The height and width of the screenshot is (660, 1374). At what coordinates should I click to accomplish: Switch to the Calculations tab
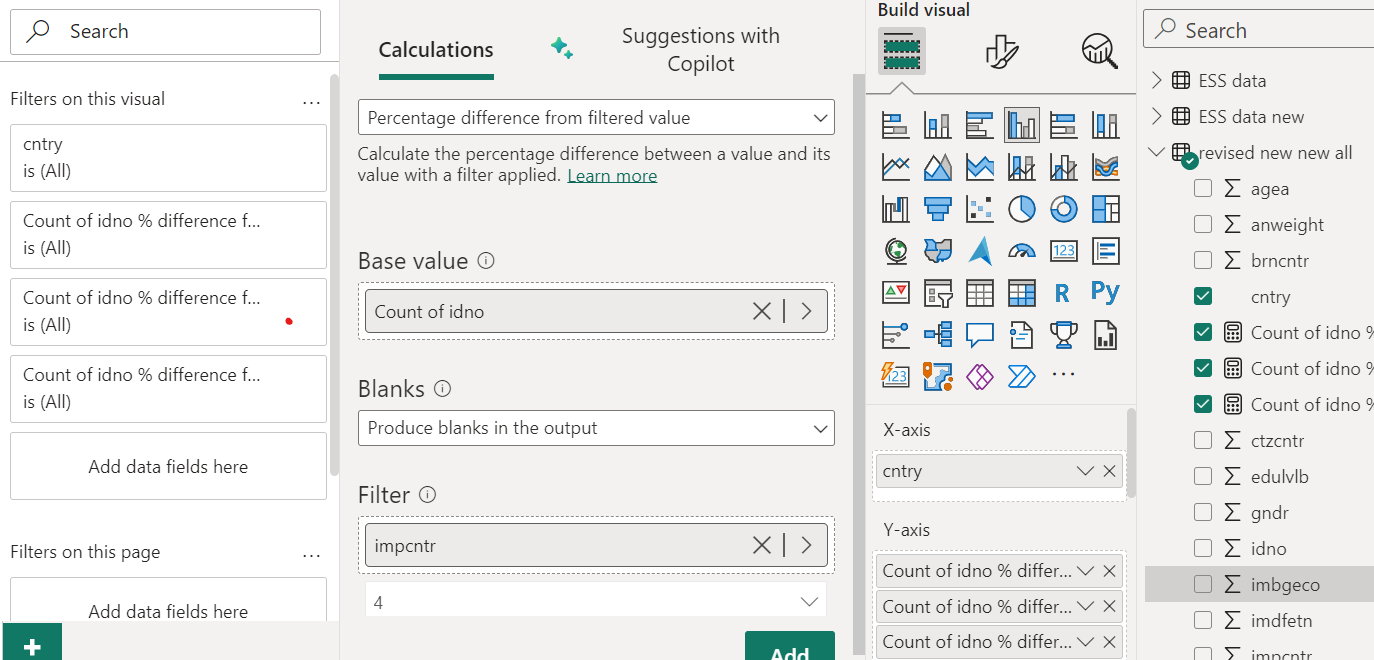[436, 50]
